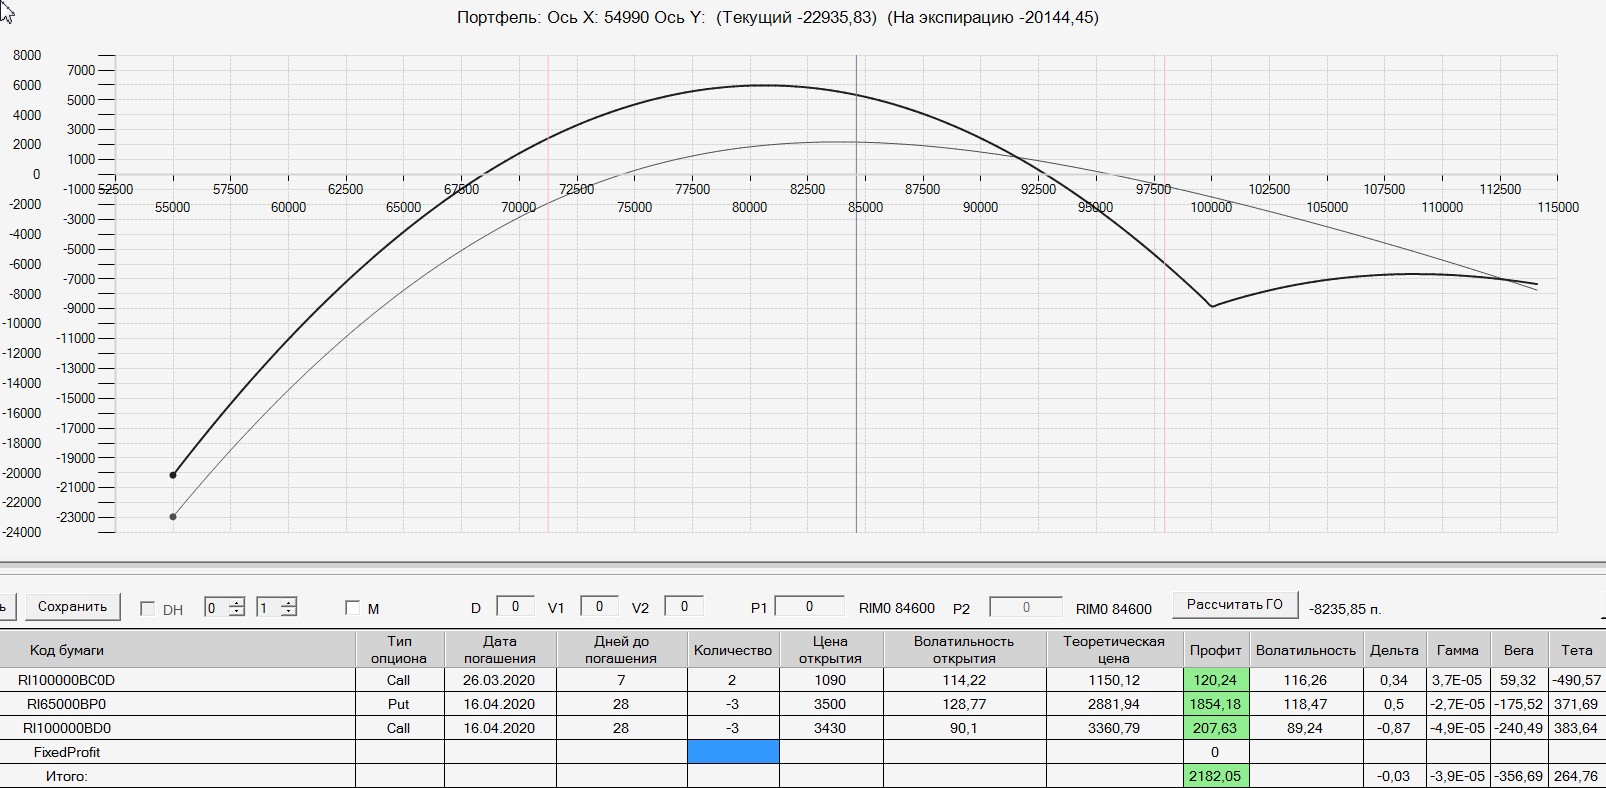The width and height of the screenshot is (1606, 788).
Task: Click the theoretical price cell 1150,12
Action: pyautogui.click(x=1114, y=680)
